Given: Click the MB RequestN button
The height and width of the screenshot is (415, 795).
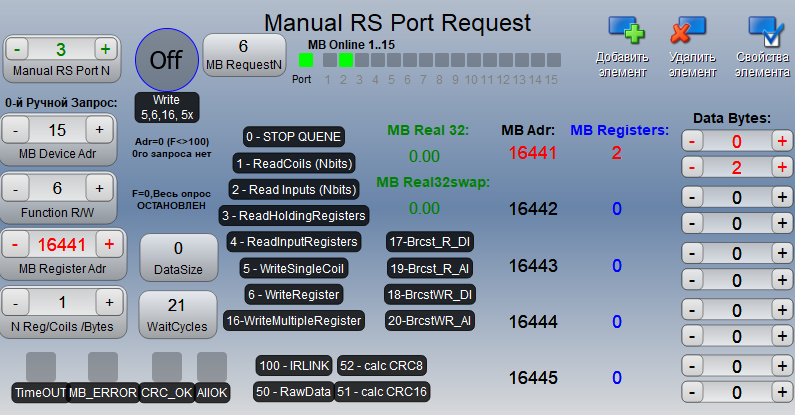Looking at the screenshot, I should (x=243, y=55).
